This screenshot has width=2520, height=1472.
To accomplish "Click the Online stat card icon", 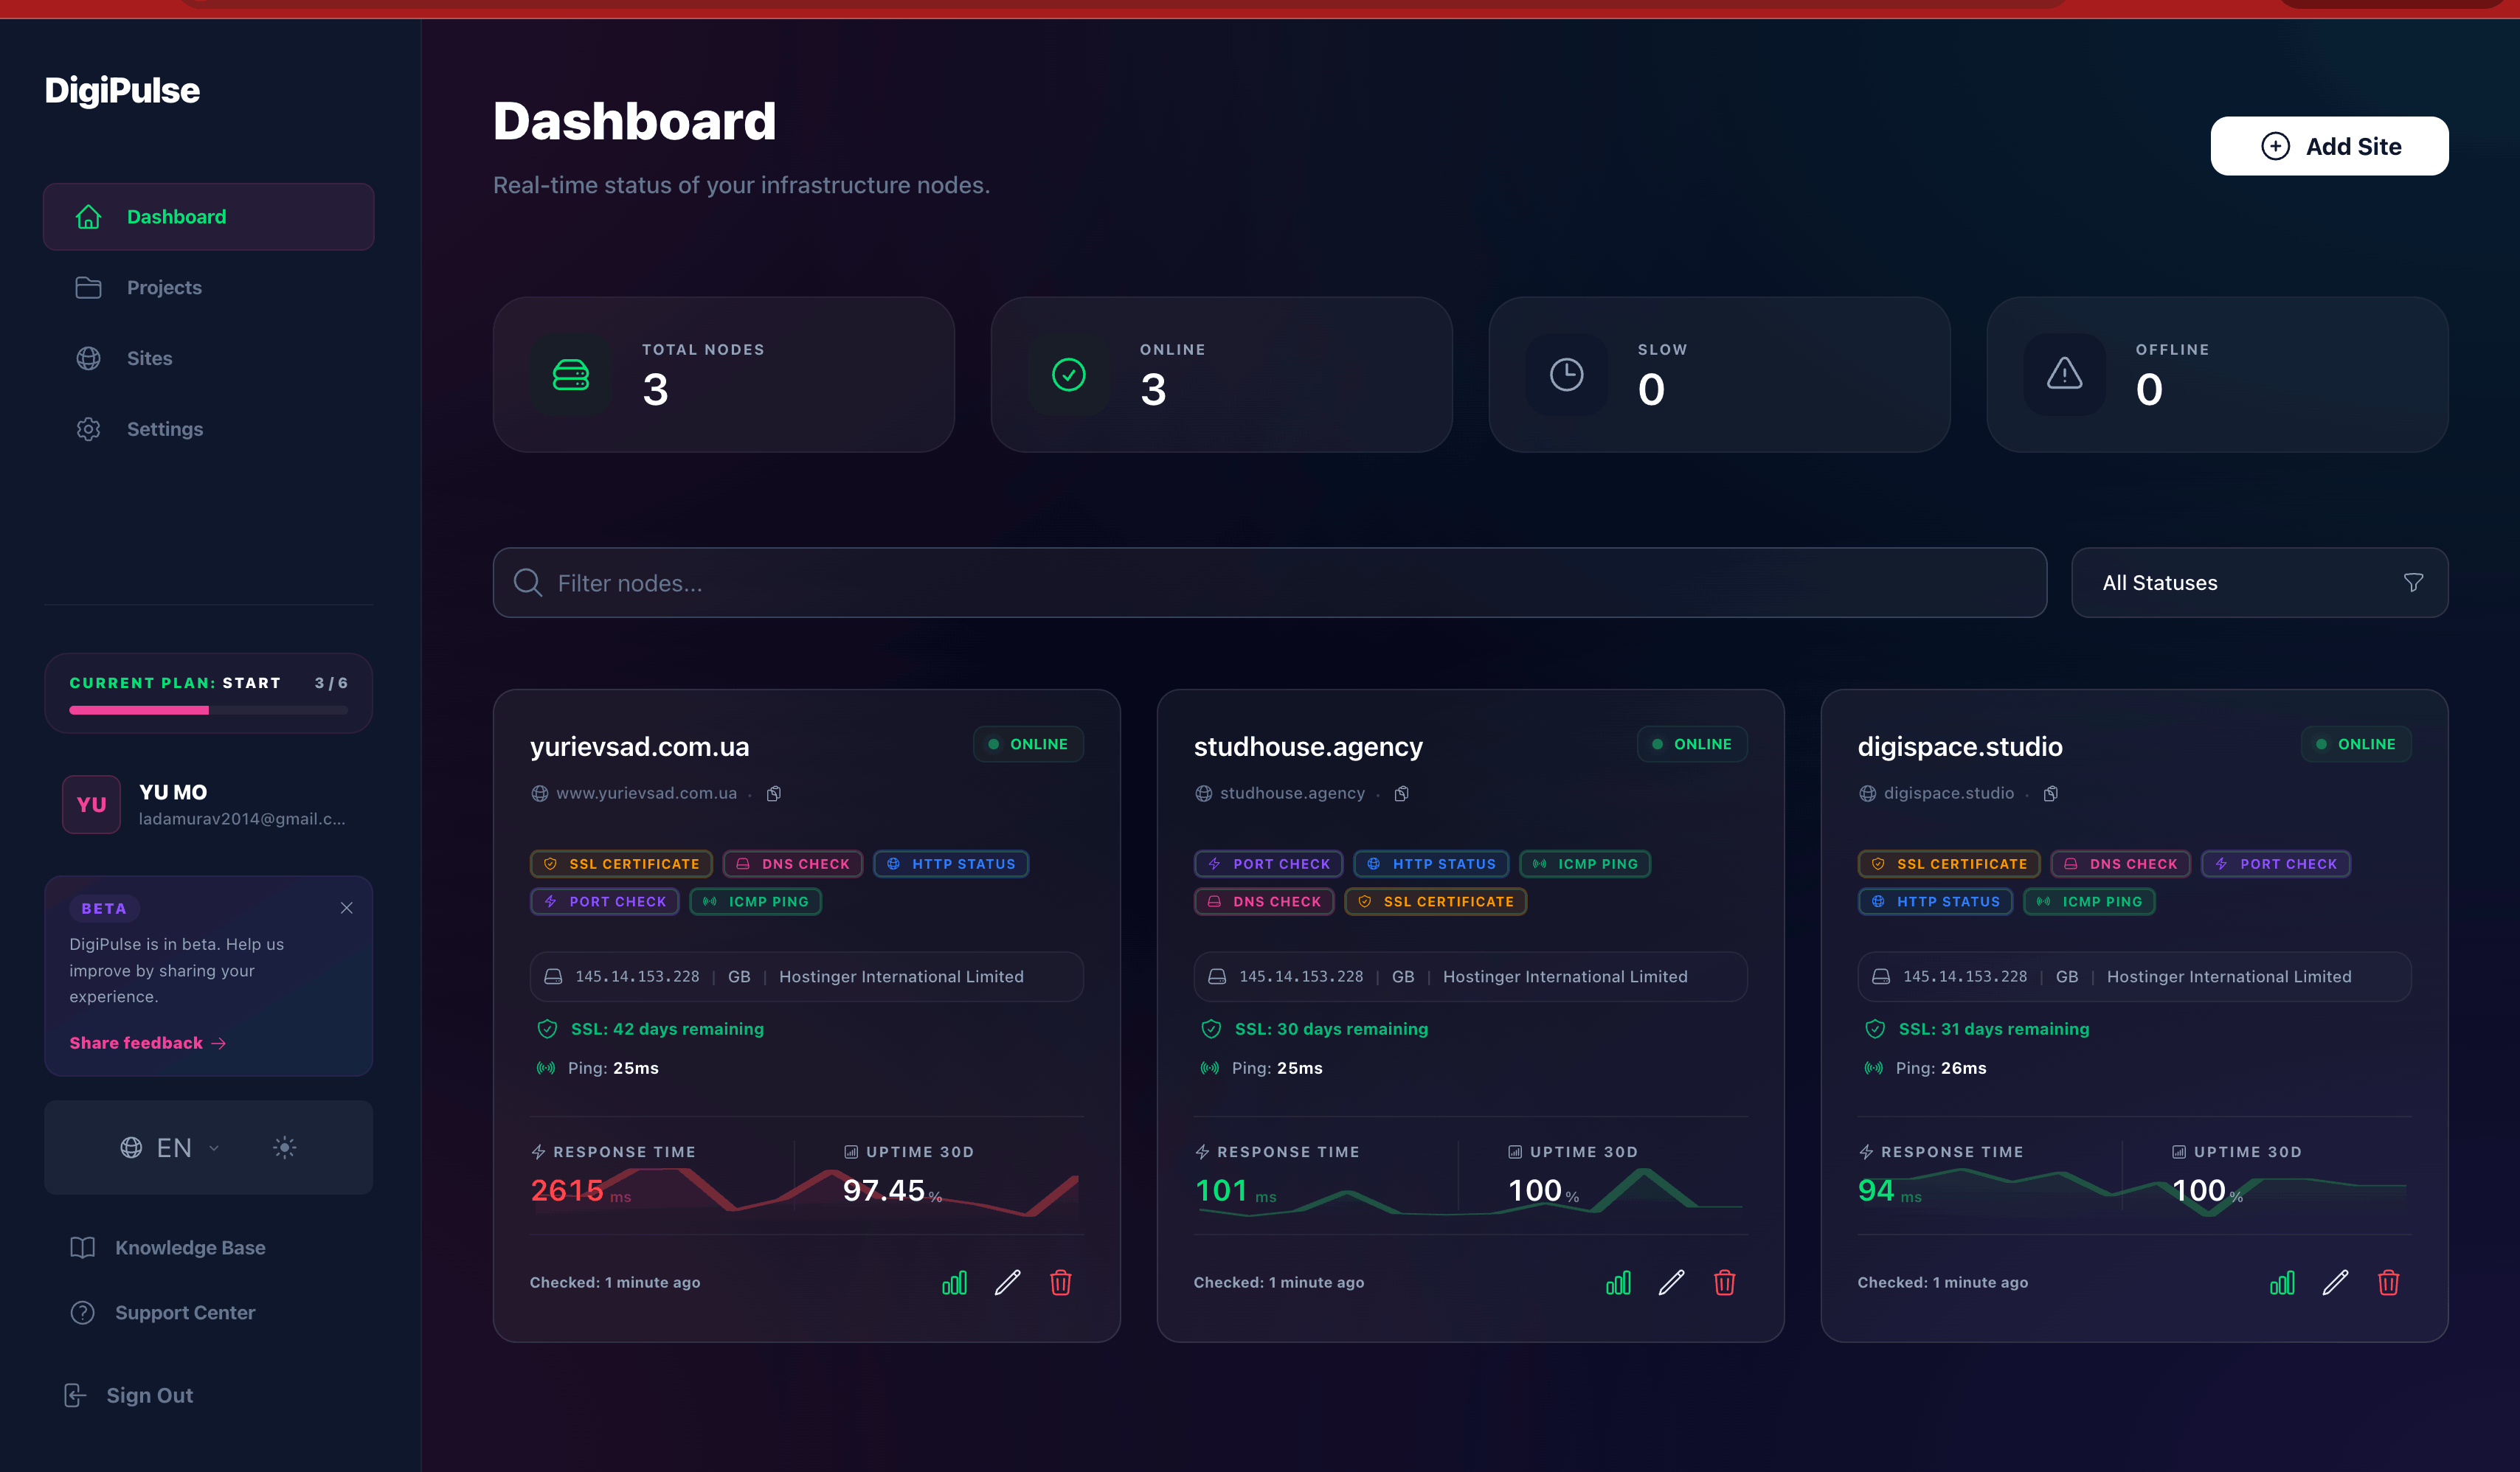I will [x=1068, y=375].
